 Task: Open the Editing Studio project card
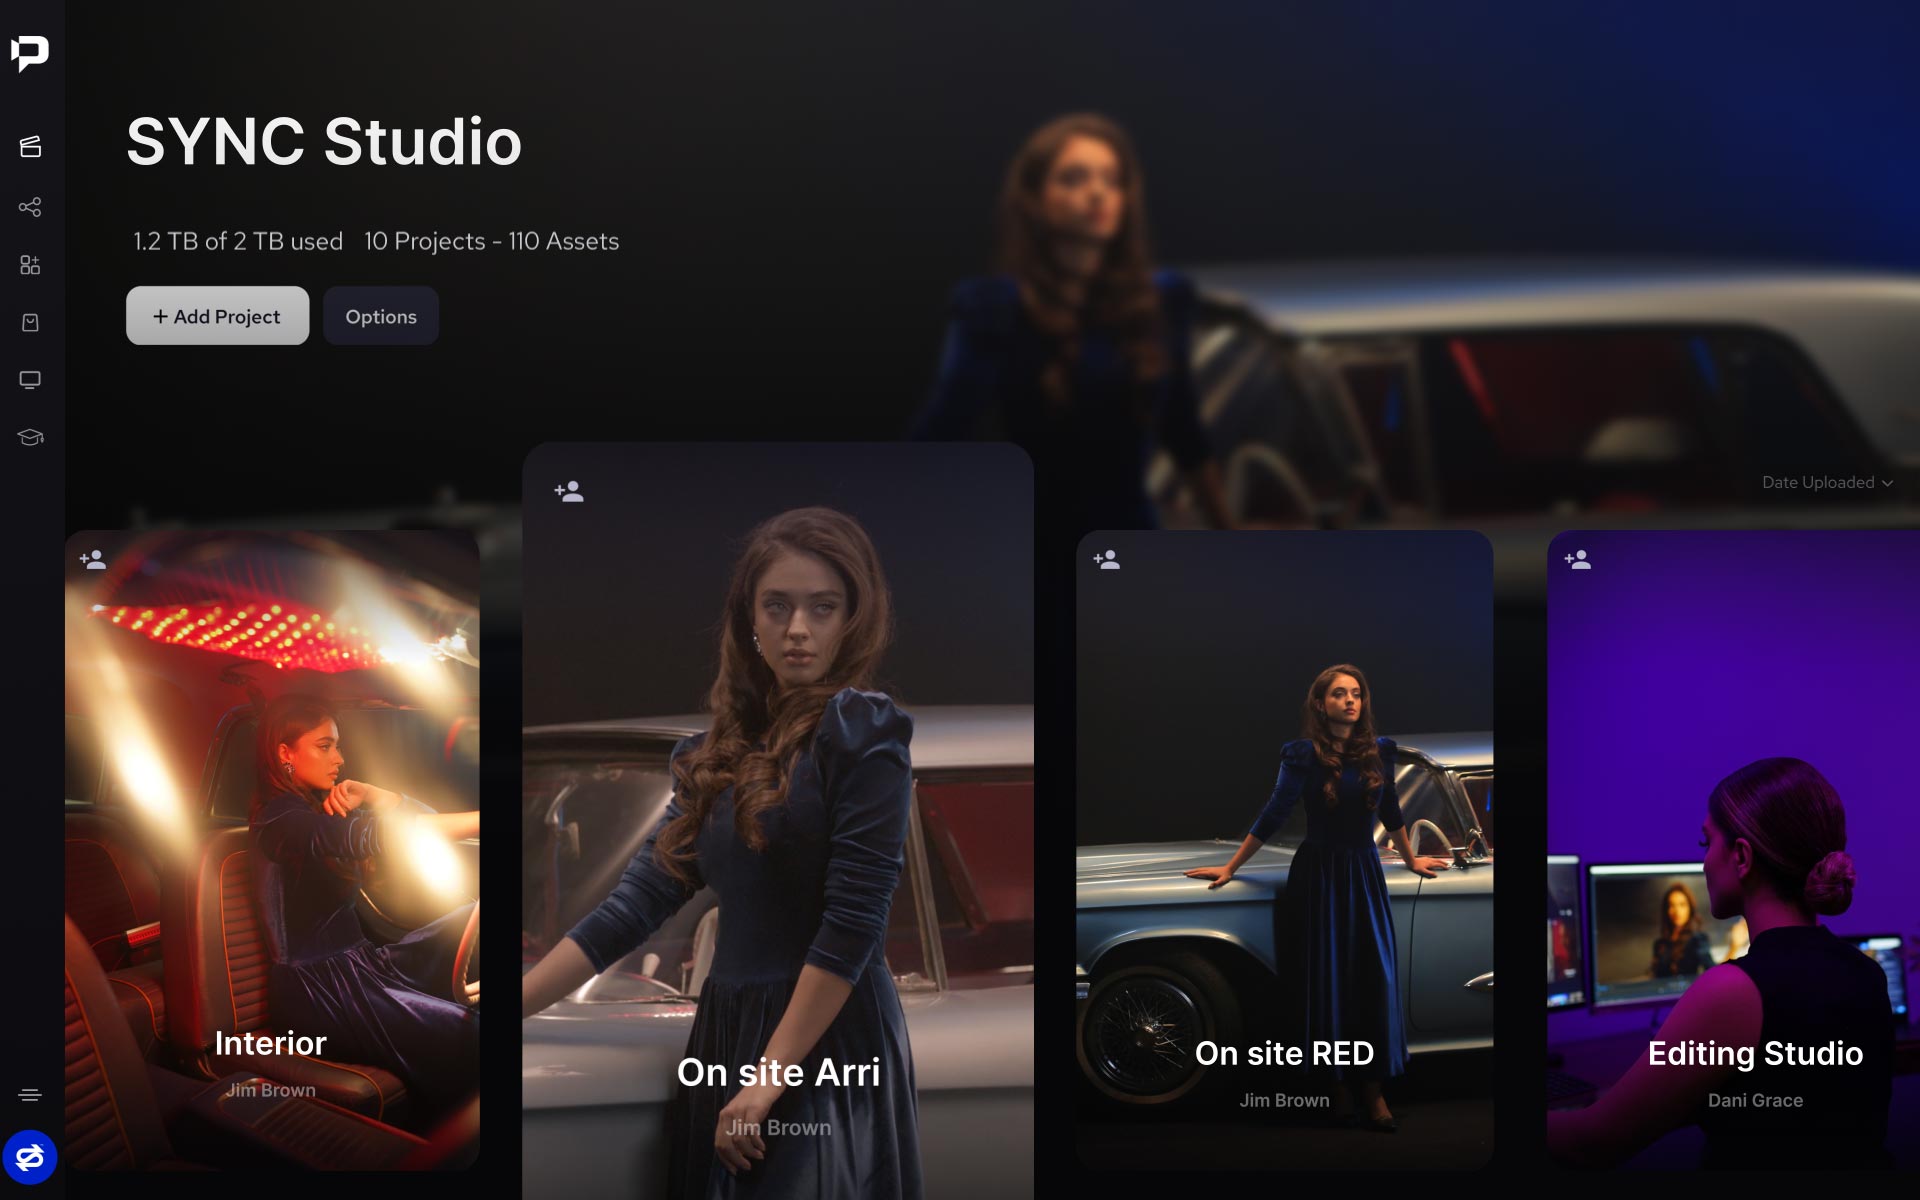point(1733,850)
